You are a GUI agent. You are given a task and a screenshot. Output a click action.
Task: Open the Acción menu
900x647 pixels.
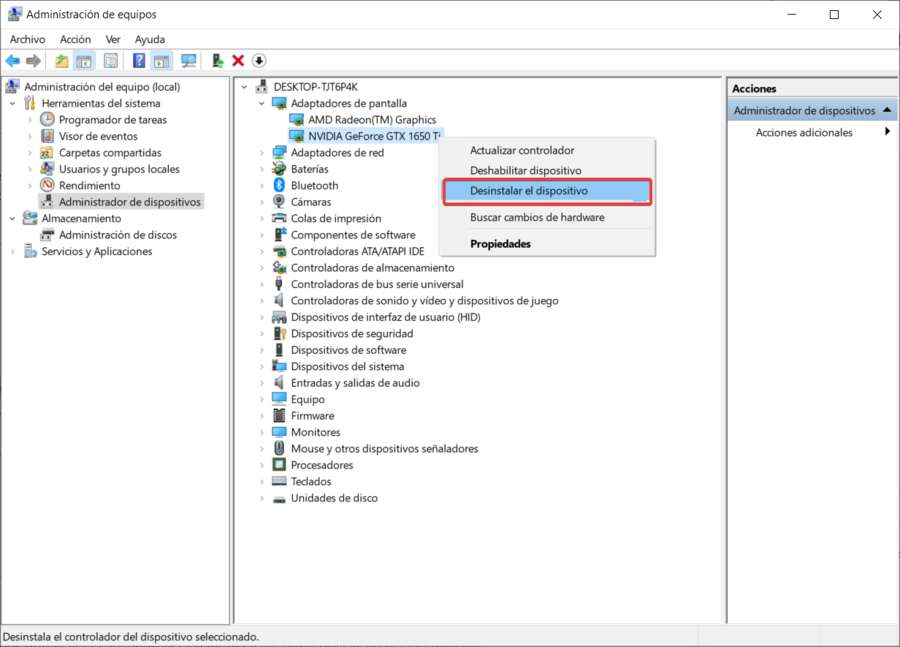tap(75, 39)
